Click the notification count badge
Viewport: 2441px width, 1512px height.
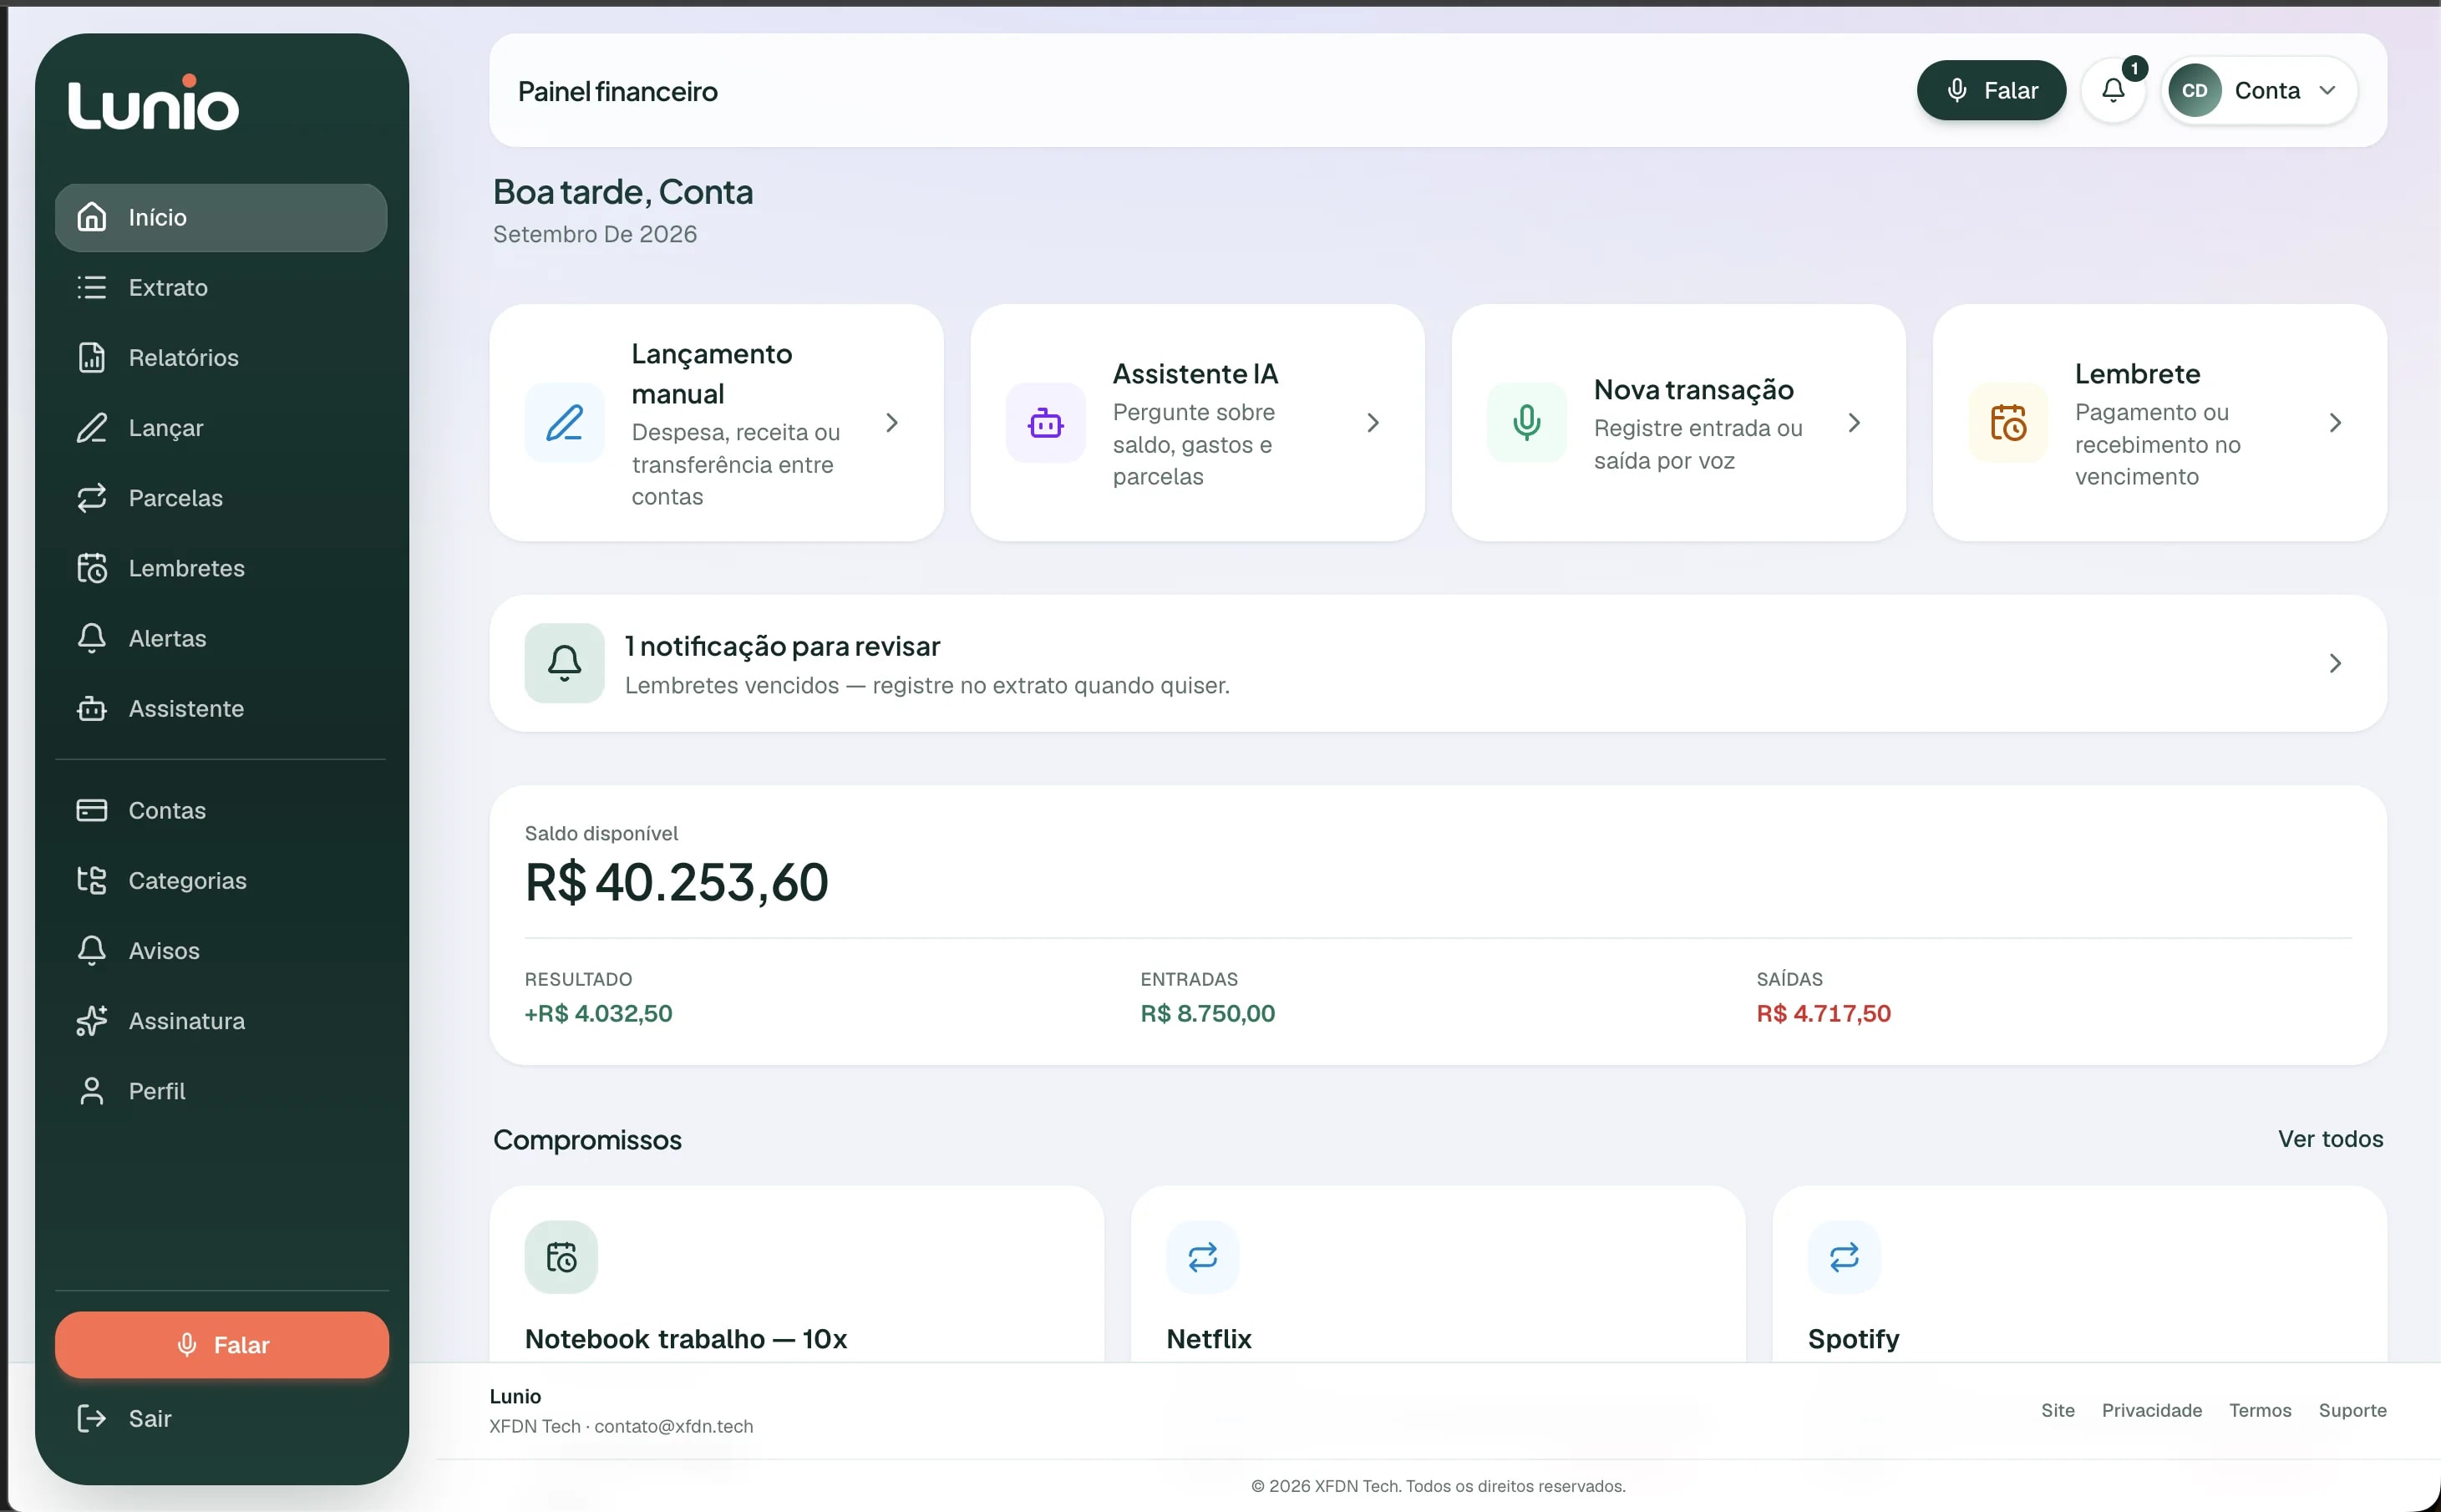click(x=2134, y=68)
